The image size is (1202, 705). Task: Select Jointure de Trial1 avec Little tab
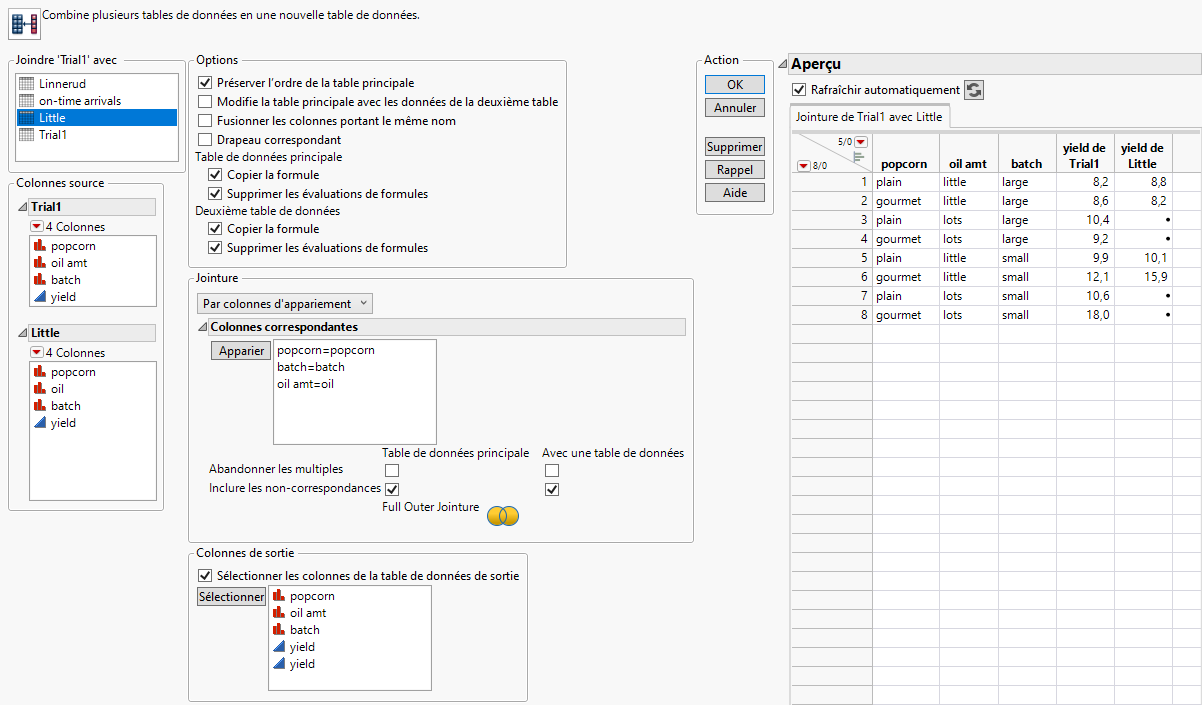pyautogui.click(x=868, y=117)
